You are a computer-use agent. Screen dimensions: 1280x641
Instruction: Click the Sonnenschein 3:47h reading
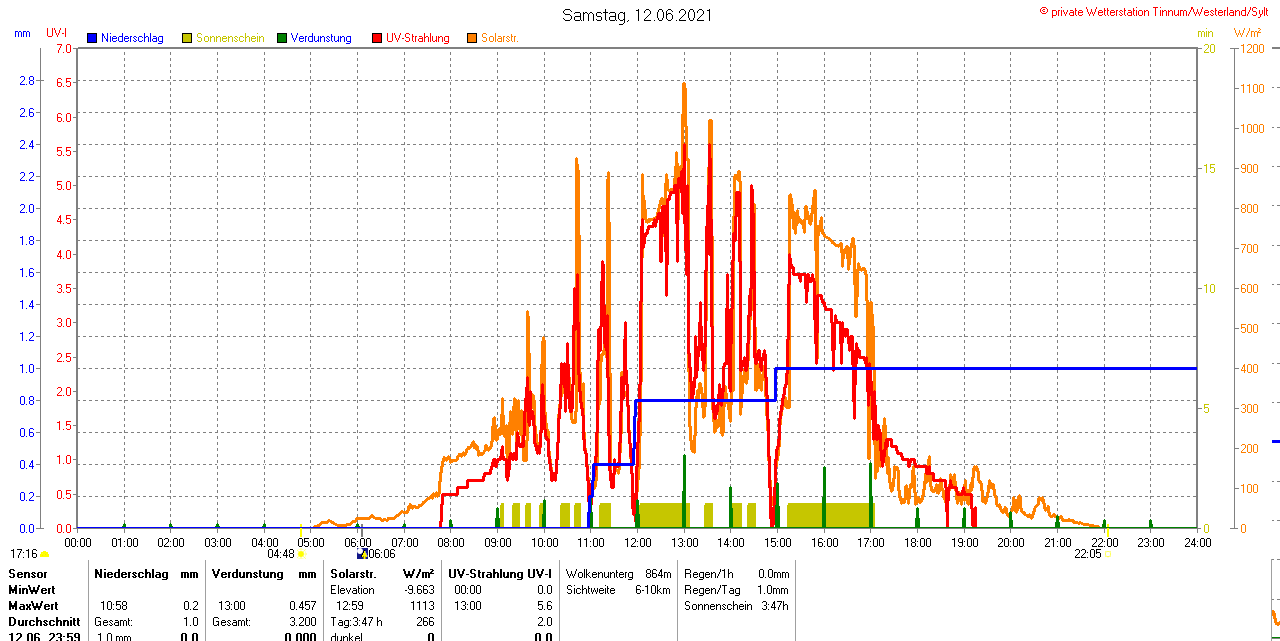tap(773, 606)
